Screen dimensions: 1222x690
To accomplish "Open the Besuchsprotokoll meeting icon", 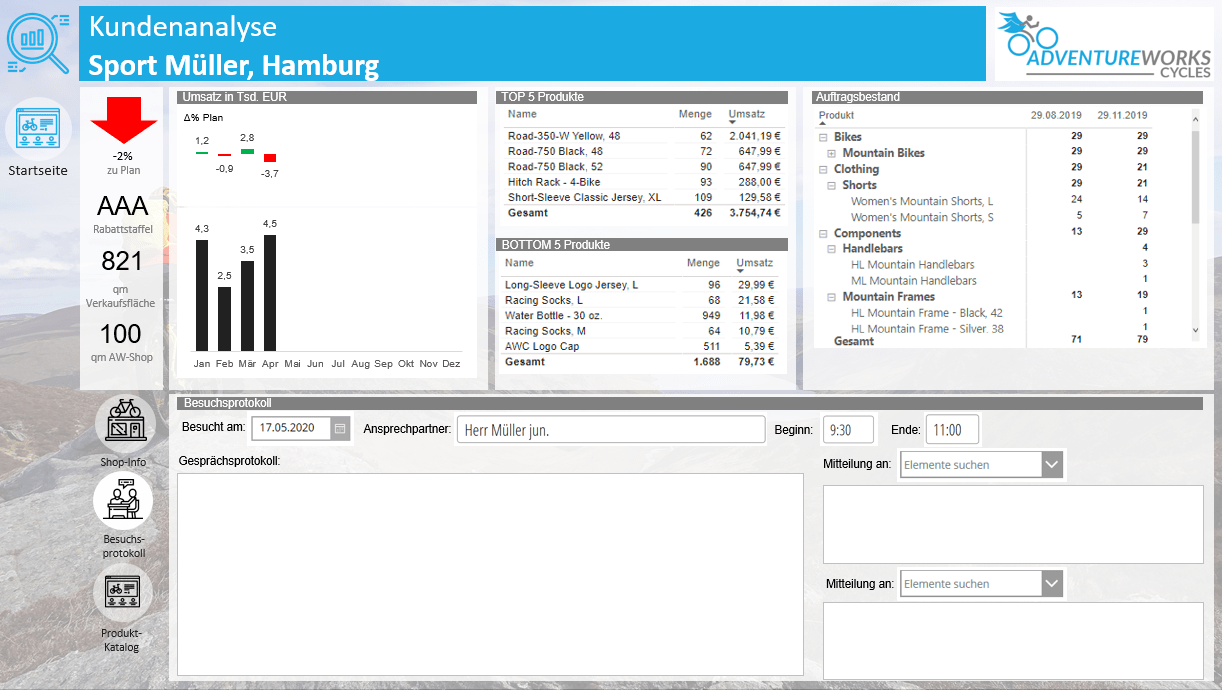I will (124, 500).
